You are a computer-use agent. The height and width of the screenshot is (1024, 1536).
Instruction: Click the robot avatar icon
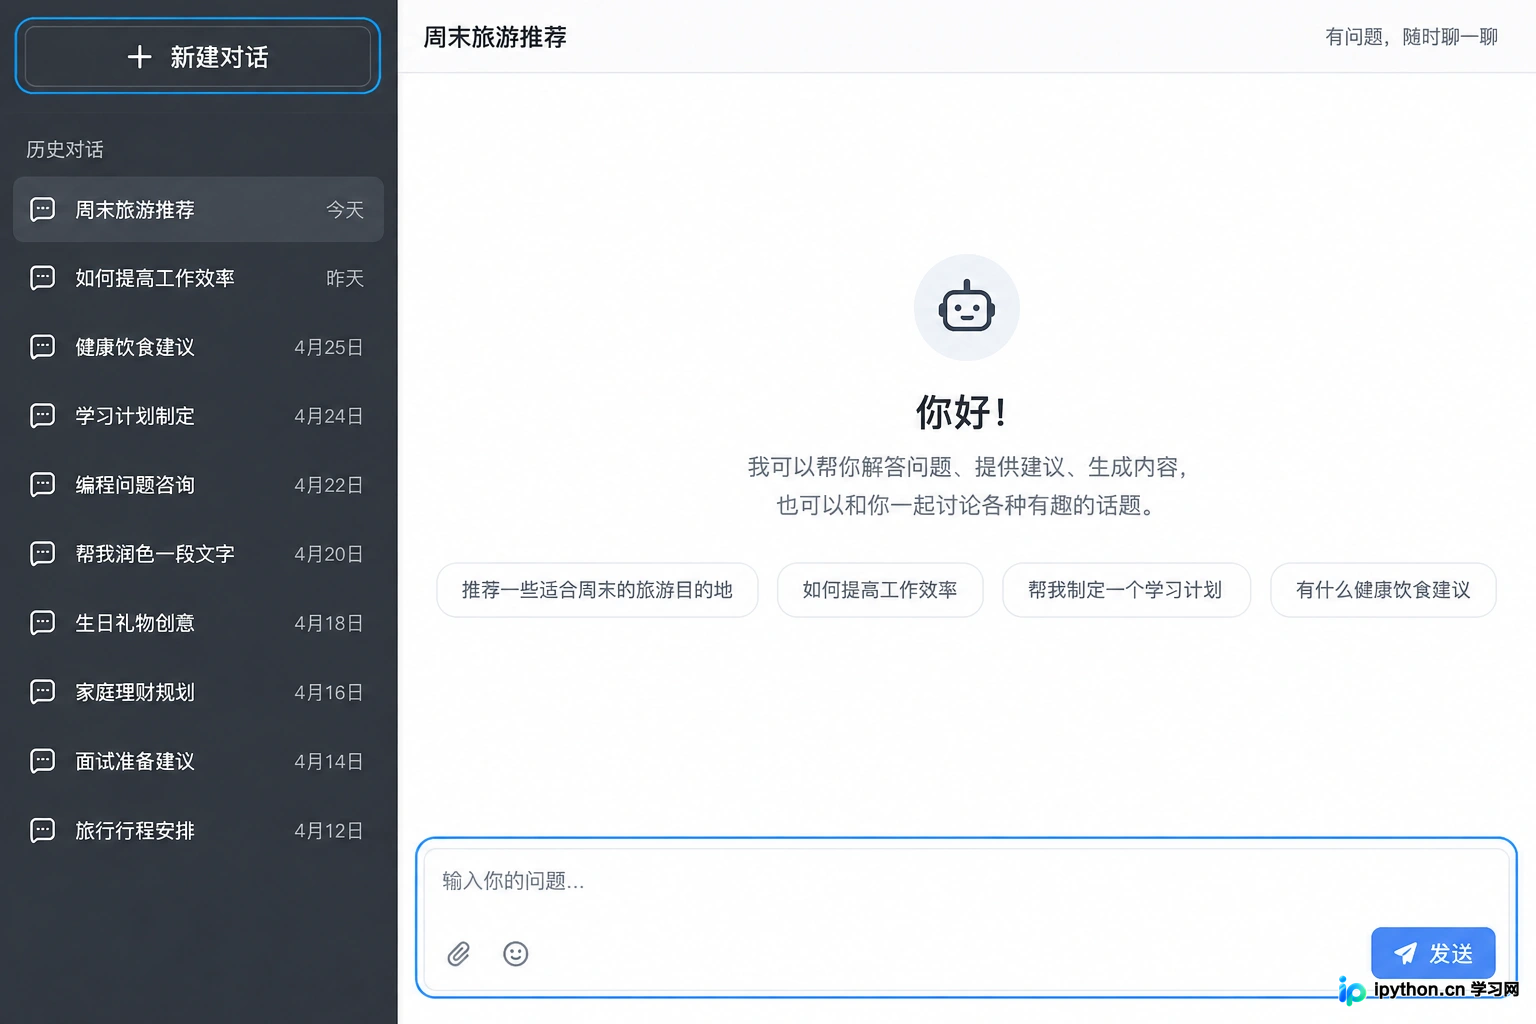[967, 307]
